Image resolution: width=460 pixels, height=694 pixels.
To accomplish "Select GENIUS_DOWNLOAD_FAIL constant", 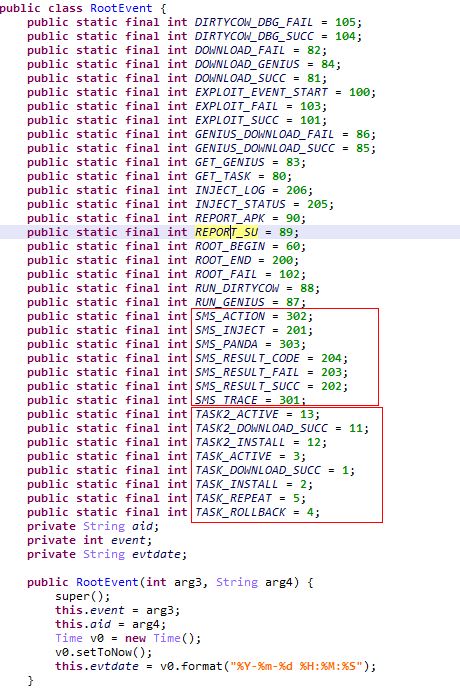I will [264, 135].
